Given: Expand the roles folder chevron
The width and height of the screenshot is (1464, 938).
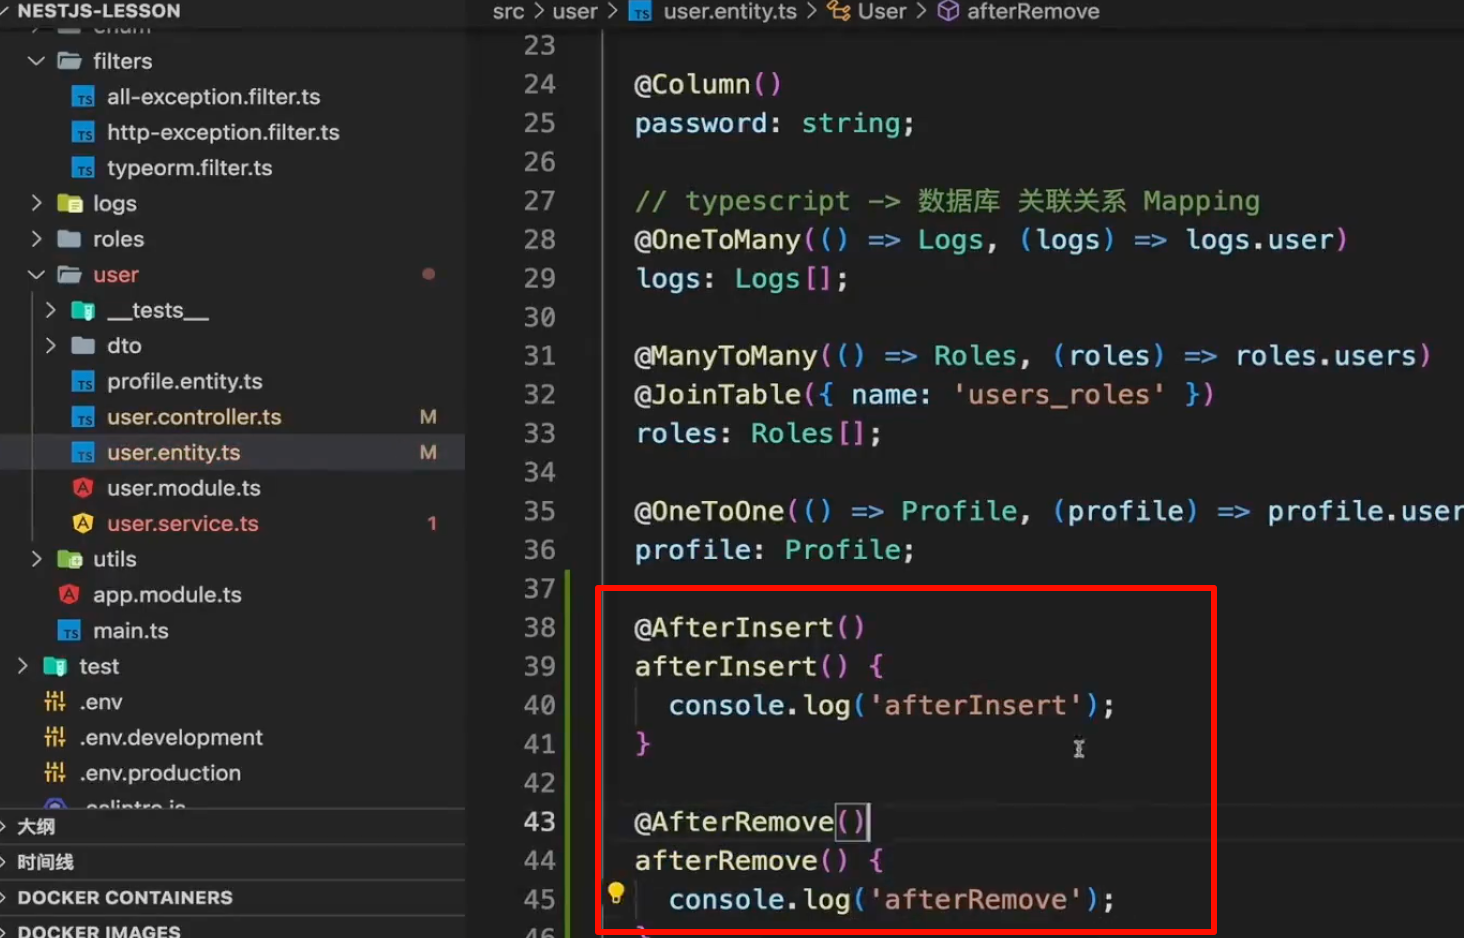Looking at the screenshot, I should [x=37, y=239].
